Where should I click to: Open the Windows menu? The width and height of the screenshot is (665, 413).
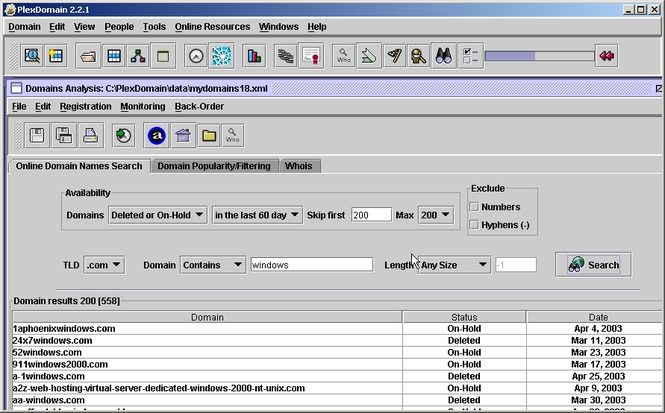click(x=279, y=27)
